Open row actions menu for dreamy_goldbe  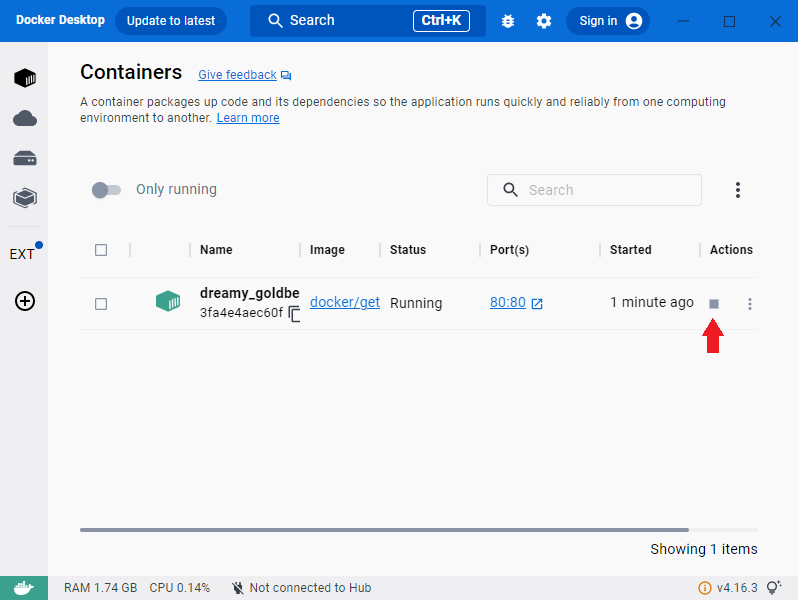(750, 304)
